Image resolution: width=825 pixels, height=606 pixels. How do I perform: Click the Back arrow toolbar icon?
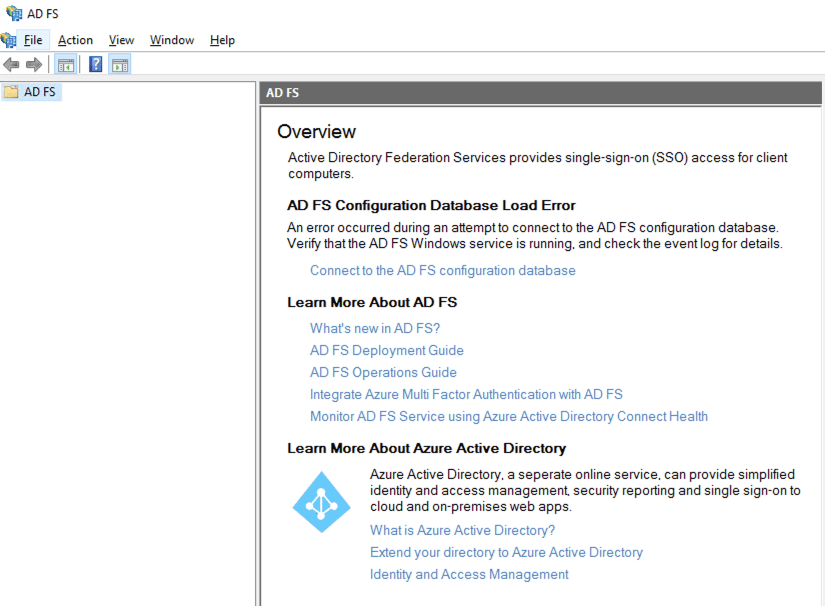coord(11,65)
